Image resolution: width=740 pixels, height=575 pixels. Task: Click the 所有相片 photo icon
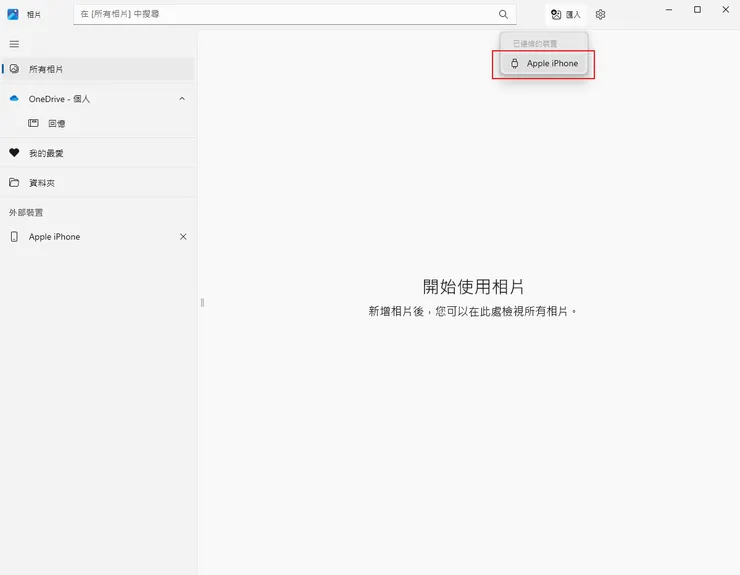pyautogui.click(x=14, y=69)
